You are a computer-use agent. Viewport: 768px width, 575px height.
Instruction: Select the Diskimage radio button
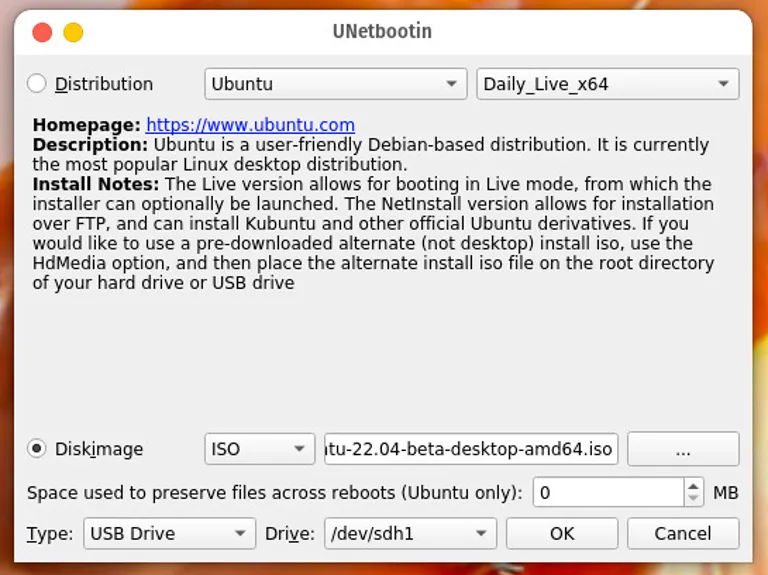pyautogui.click(x=37, y=449)
